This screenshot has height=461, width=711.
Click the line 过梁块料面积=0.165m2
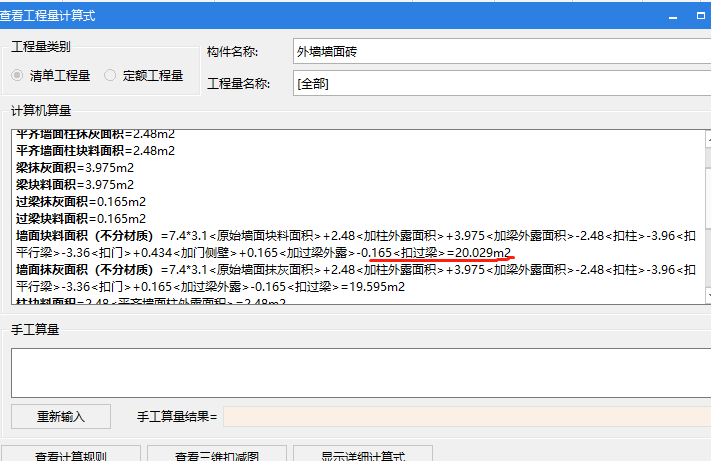click(81, 218)
